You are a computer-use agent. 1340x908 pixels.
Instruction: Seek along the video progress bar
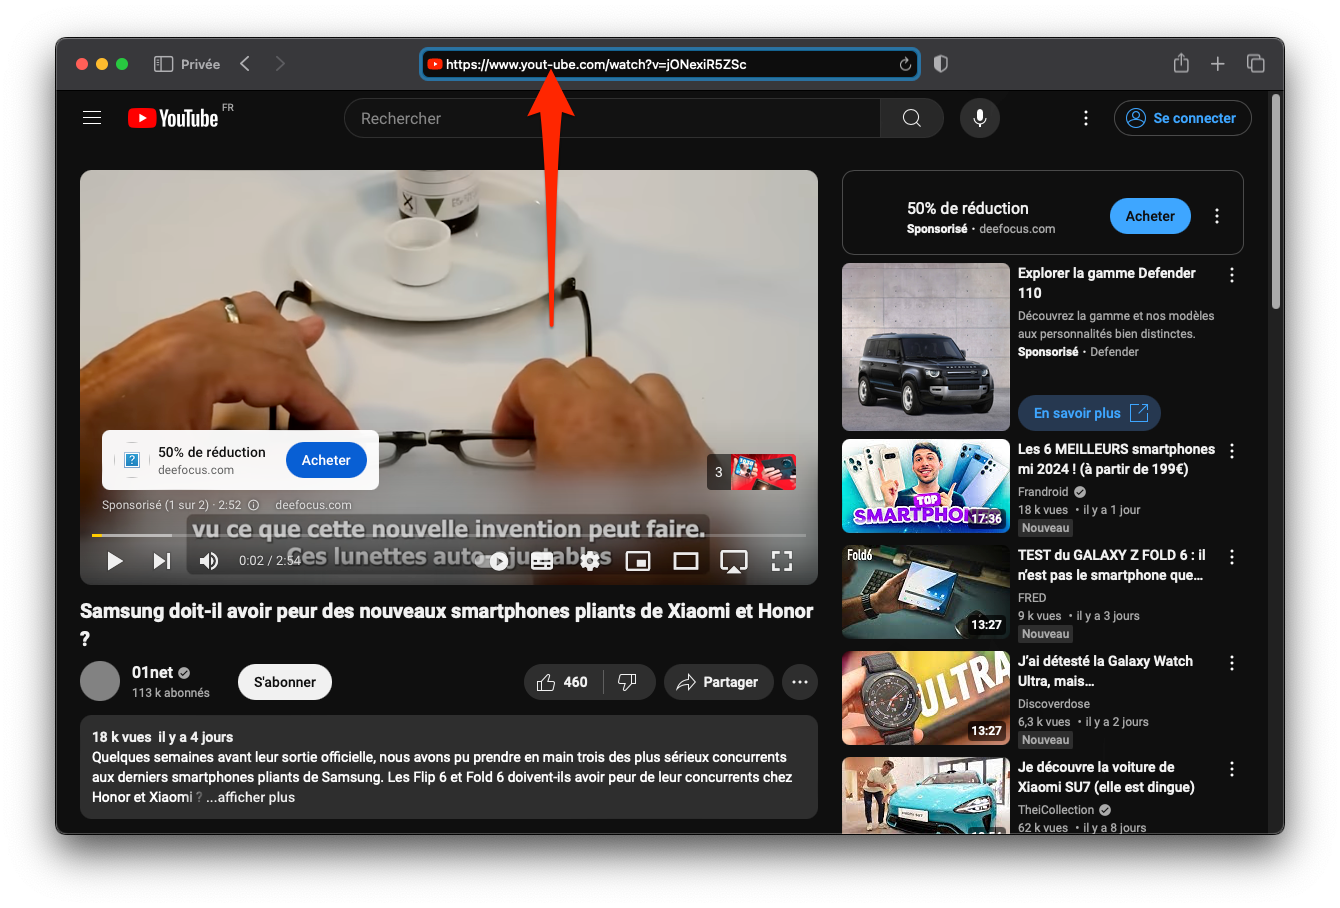[x=449, y=535]
